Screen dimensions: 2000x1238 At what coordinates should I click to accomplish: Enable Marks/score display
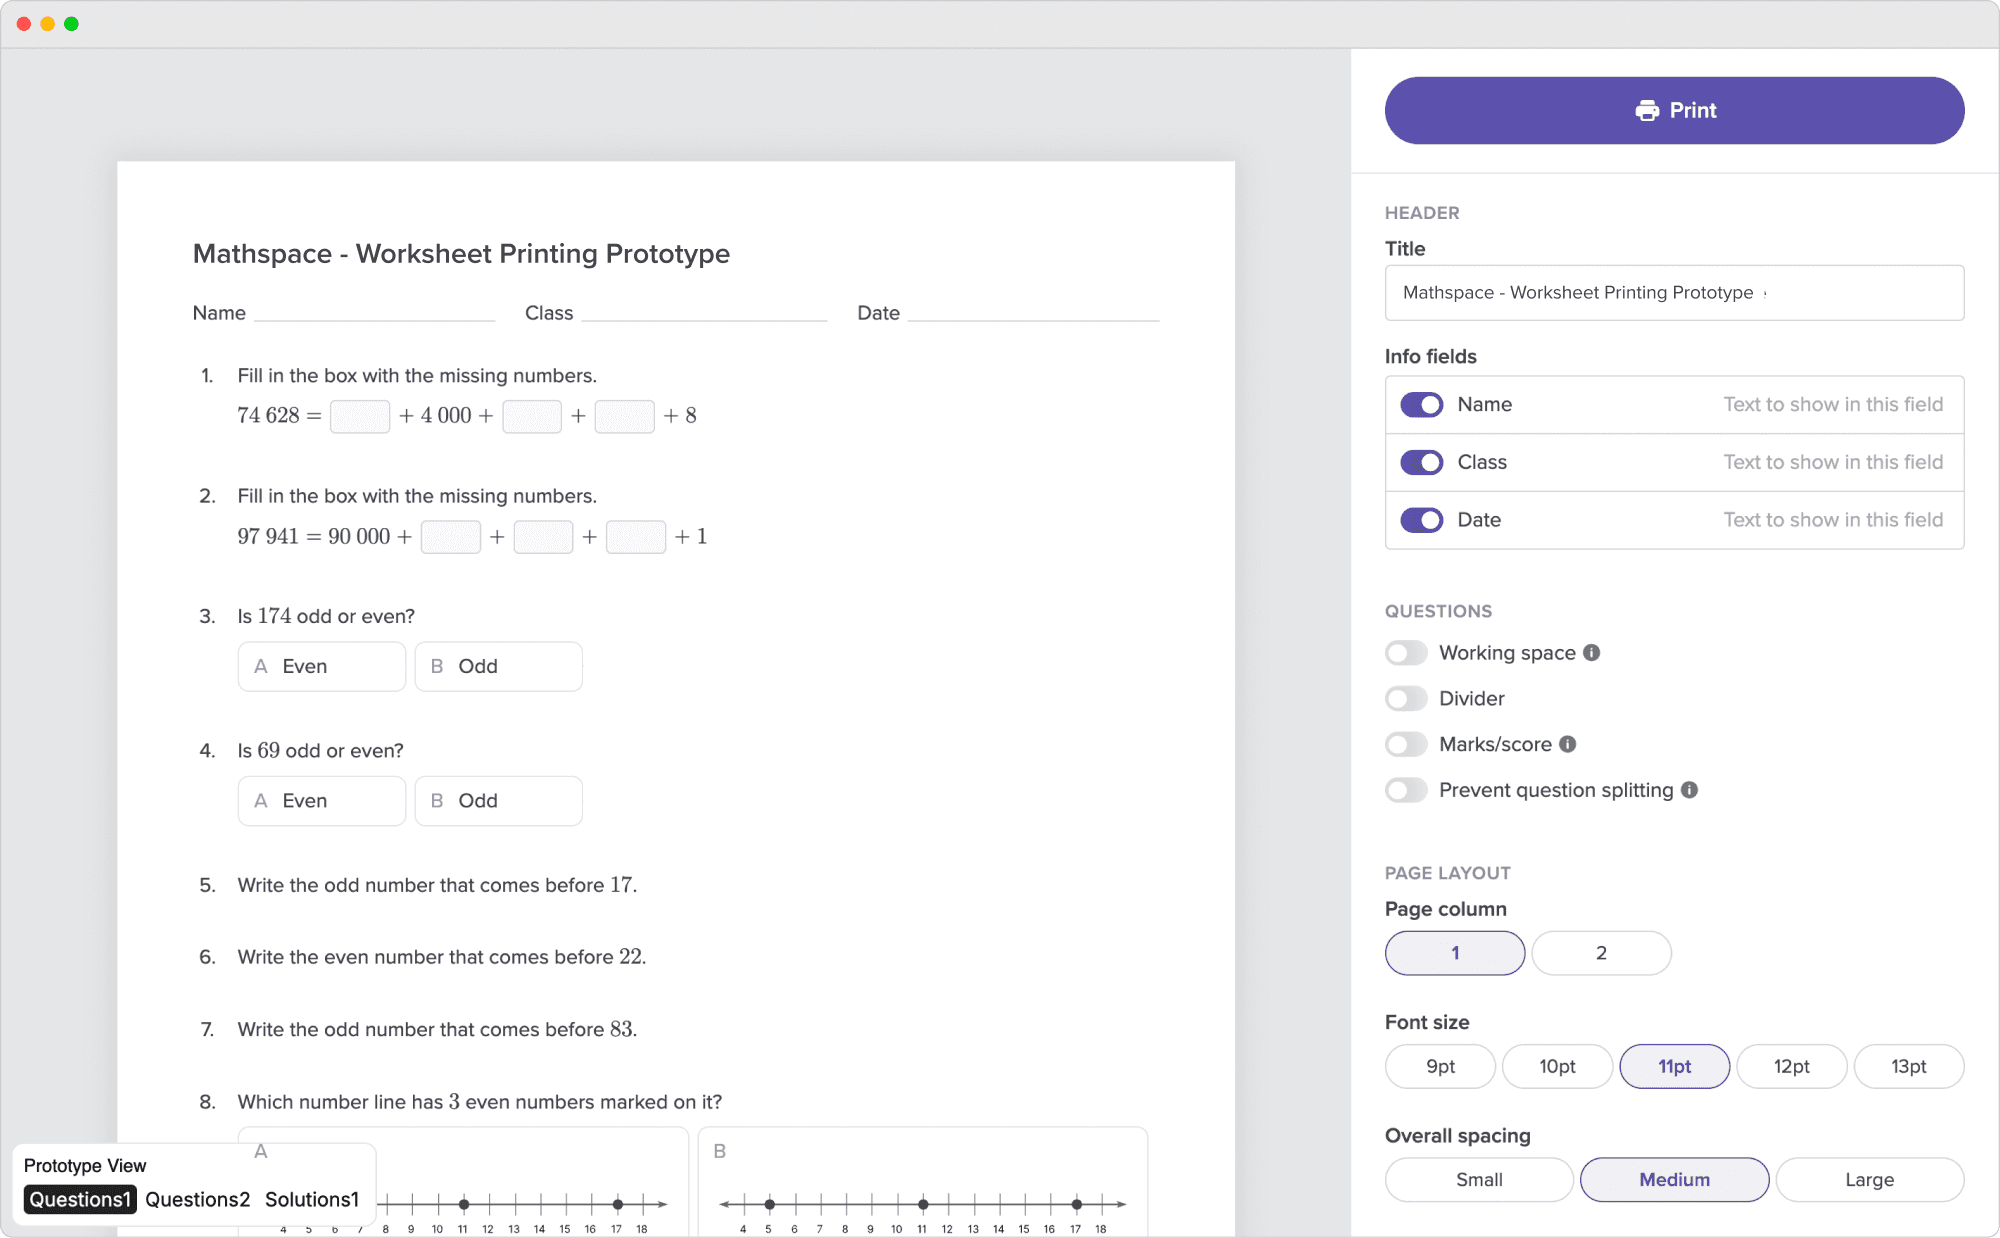pos(1406,744)
